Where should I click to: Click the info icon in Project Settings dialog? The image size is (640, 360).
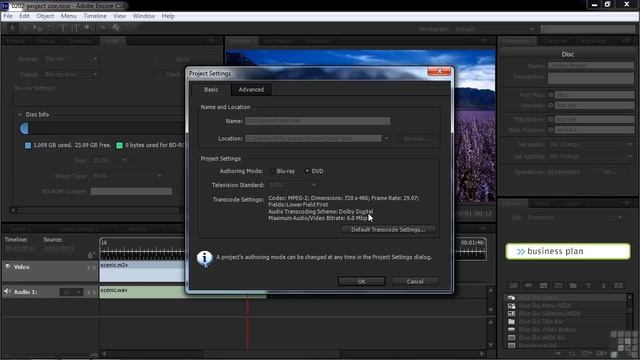[x=204, y=258]
